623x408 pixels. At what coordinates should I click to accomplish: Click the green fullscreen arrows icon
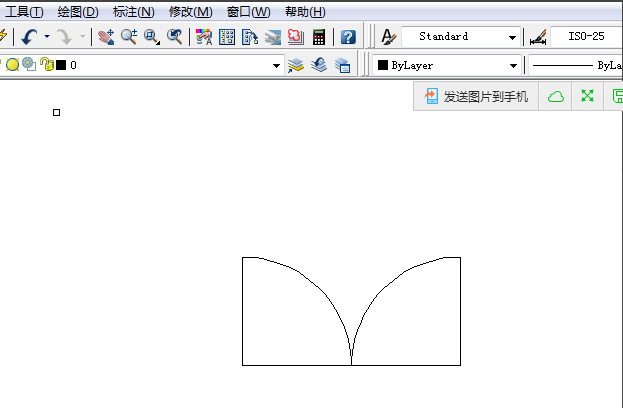(587, 96)
